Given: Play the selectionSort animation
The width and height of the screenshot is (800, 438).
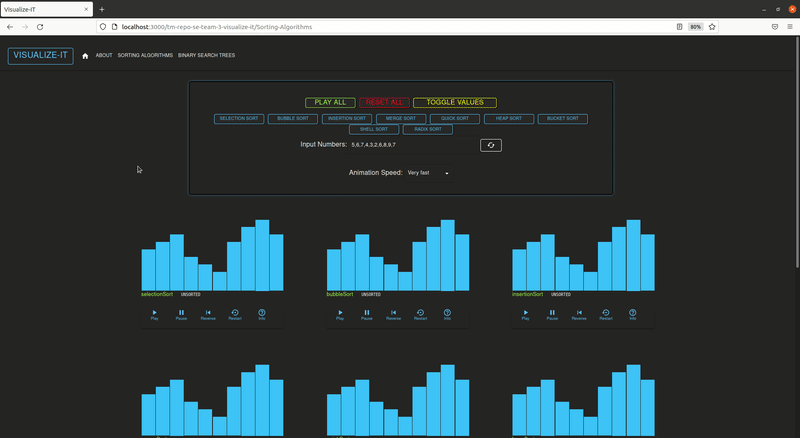Looking at the screenshot, I should pyautogui.click(x=155, y=314).
